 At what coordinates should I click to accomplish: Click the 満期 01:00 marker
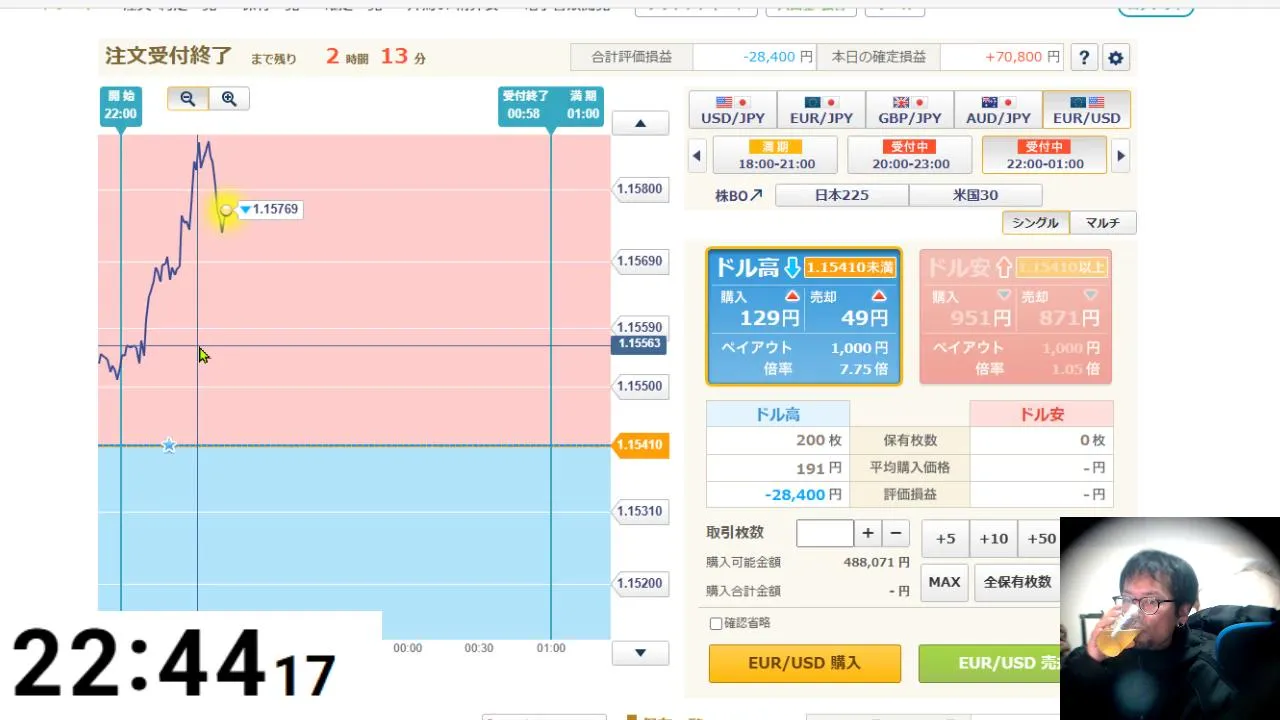pyautogui.click(x=583, y=106)
